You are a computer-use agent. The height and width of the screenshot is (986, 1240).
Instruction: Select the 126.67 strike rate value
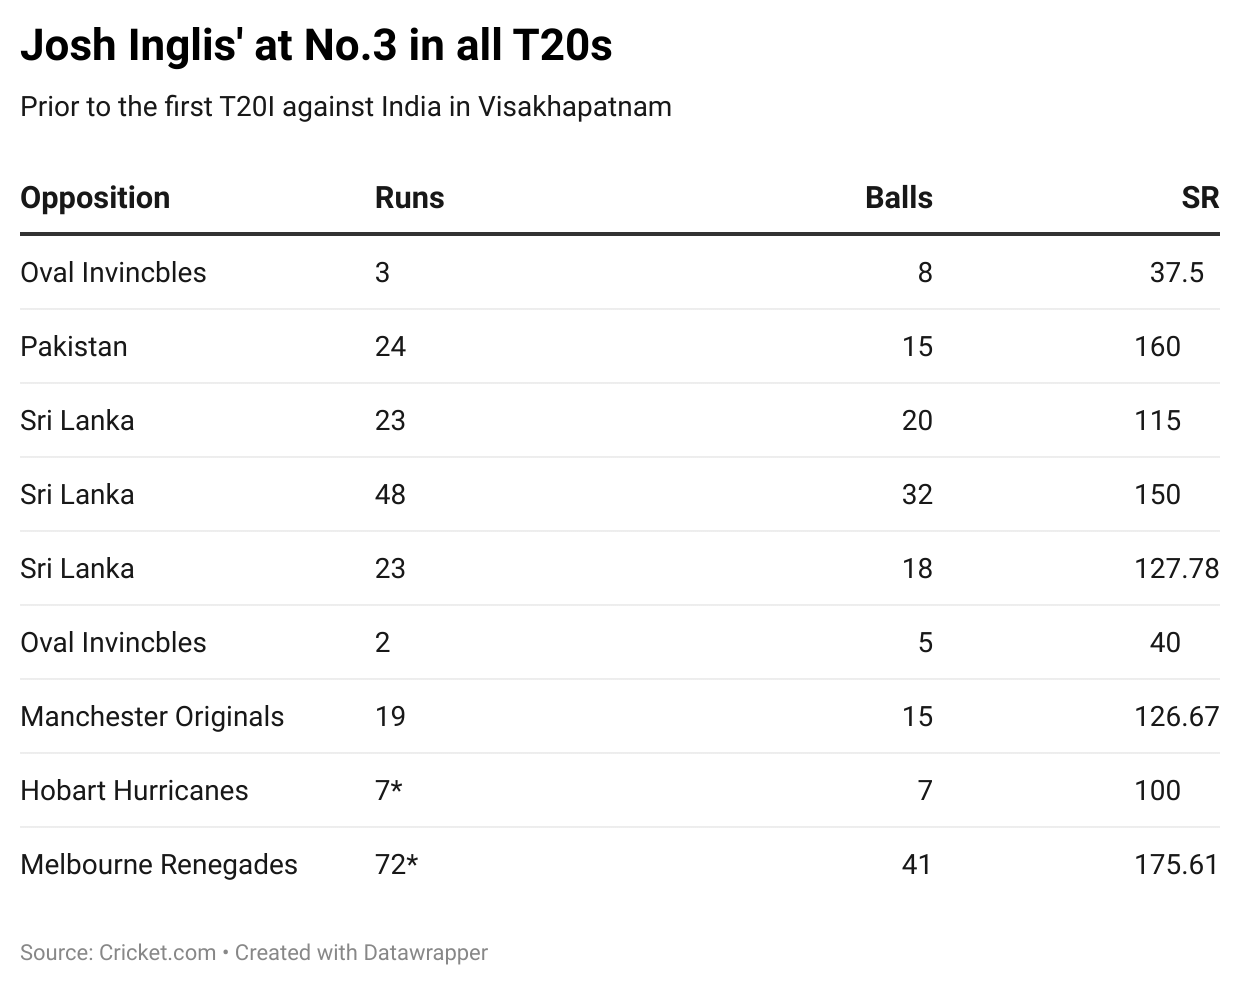1176,716
